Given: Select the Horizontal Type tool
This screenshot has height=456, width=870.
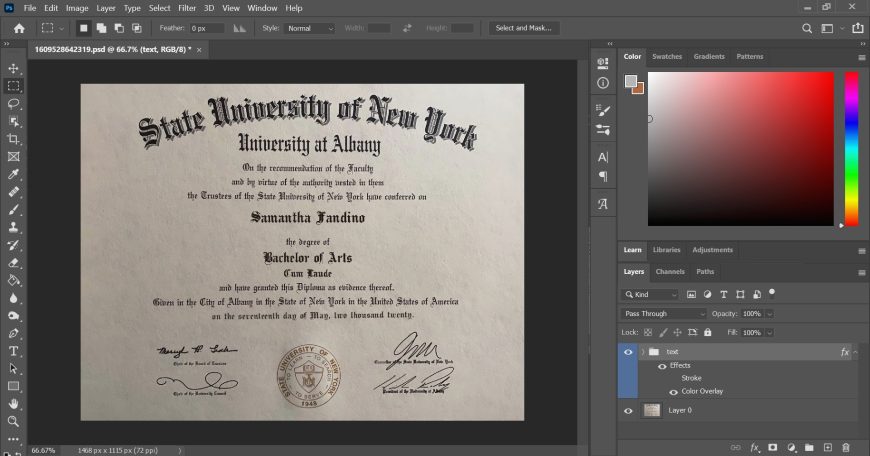Looking at the screenshot, I should click(x=13, y=351).
